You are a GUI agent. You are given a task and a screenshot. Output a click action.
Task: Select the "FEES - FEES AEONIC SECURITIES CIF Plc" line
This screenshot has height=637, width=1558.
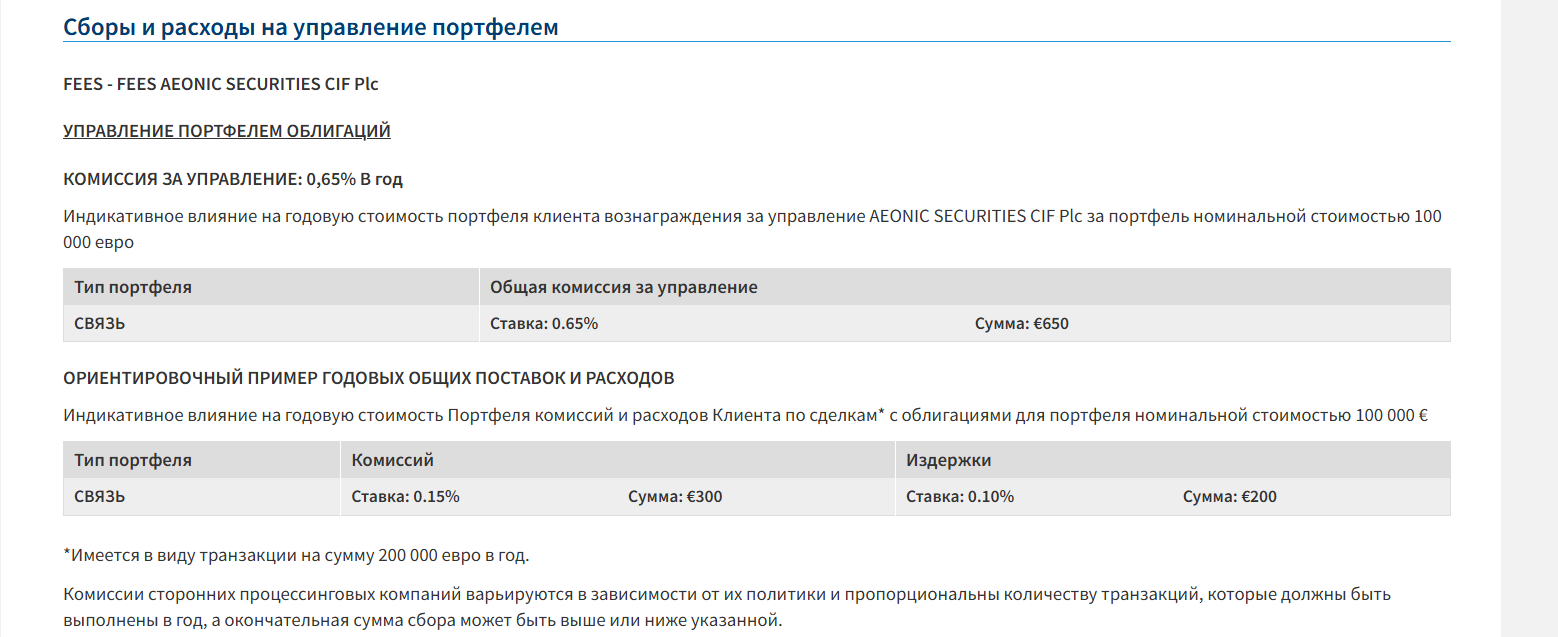[x=220, y=84]
